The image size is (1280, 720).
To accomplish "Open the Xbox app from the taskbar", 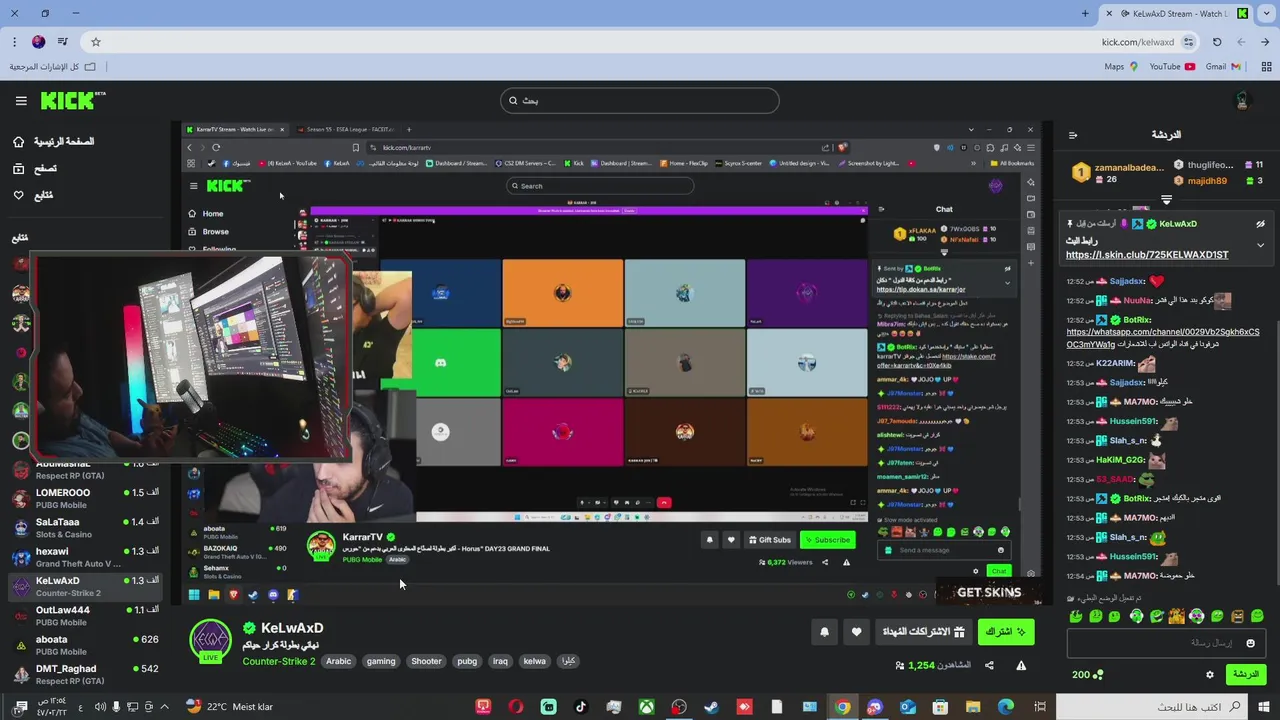I will (646, 707).
